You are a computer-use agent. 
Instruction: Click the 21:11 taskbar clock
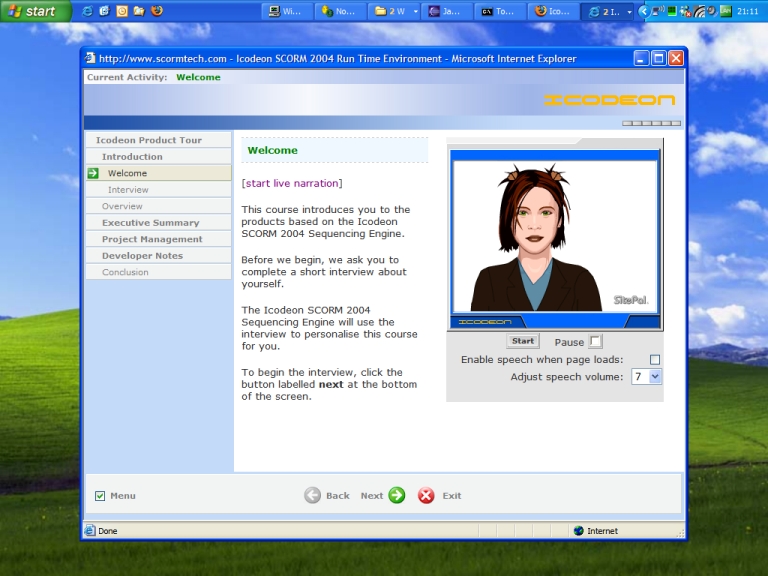748,11
